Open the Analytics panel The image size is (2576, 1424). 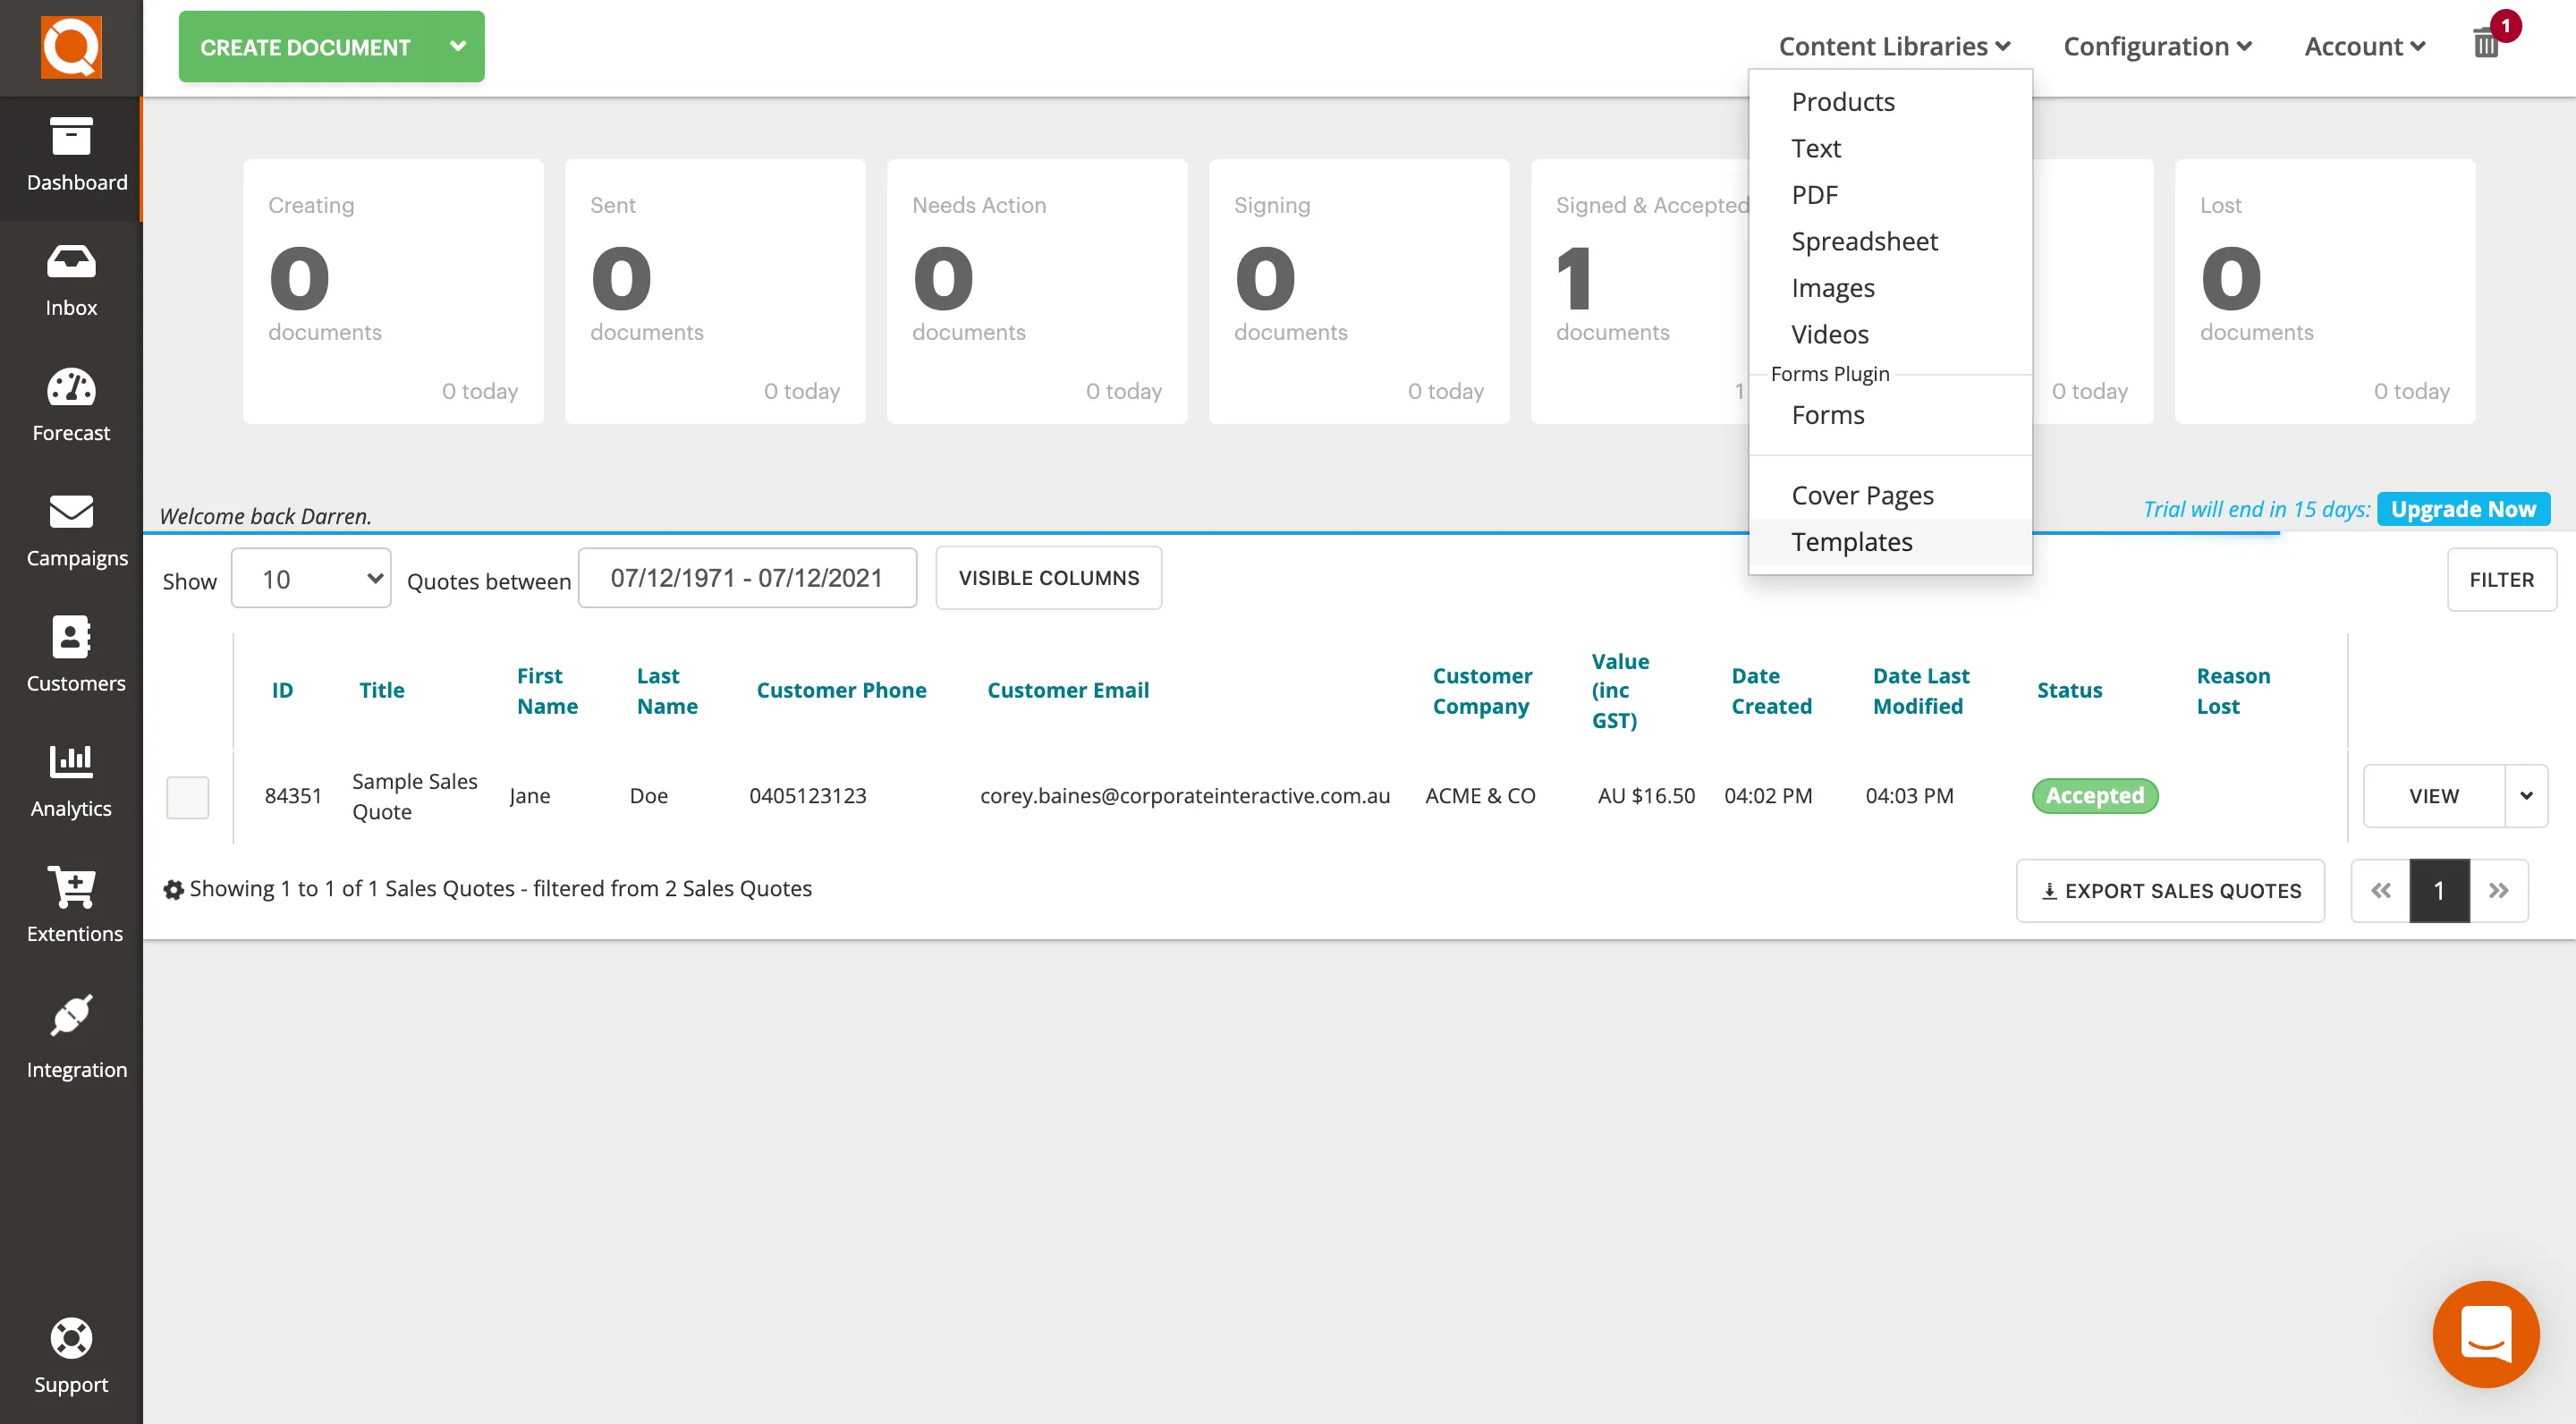(x=71, y=780)
